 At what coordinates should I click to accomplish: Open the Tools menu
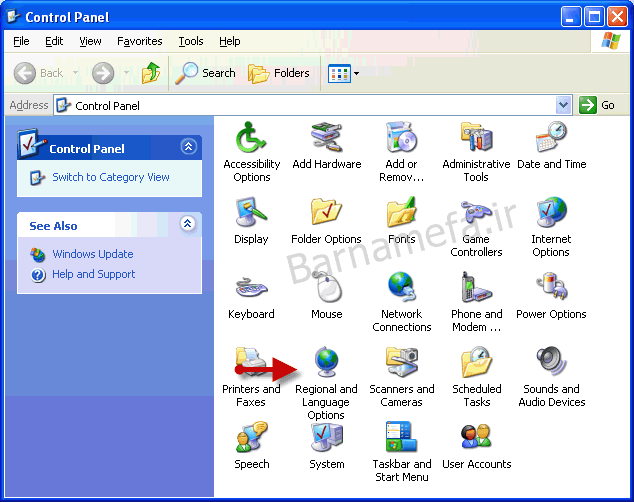[191, 41]
